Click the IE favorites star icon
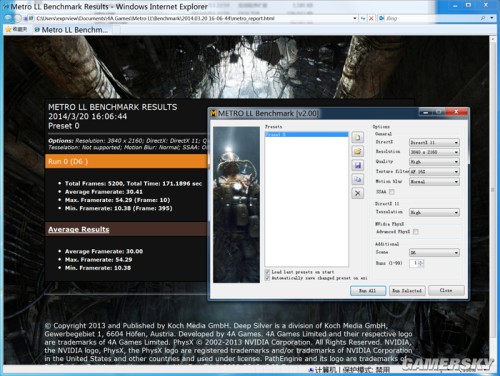The height and width of the screenshot is (376, 500). coord(8,30)
